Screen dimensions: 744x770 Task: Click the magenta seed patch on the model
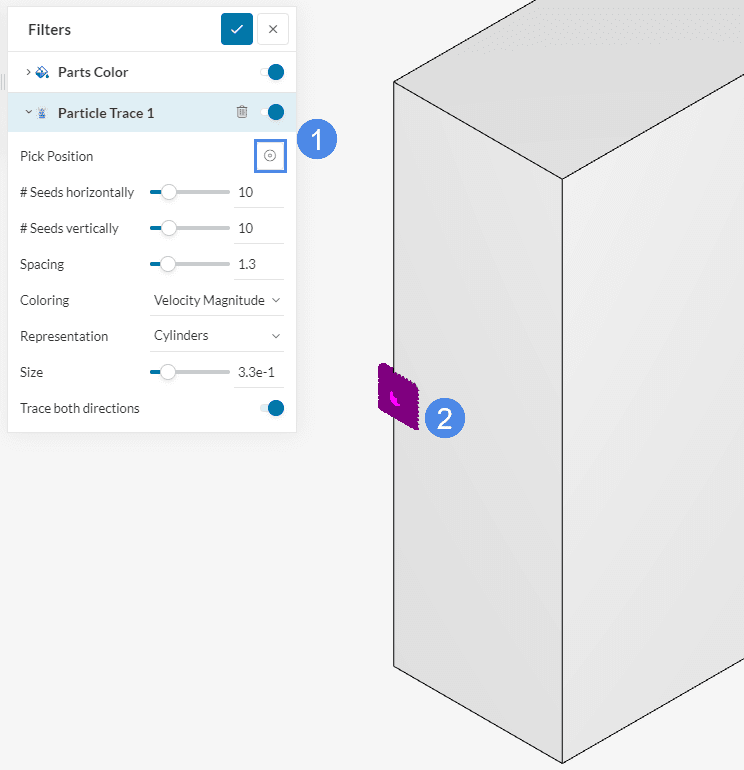tap(397, 396)
